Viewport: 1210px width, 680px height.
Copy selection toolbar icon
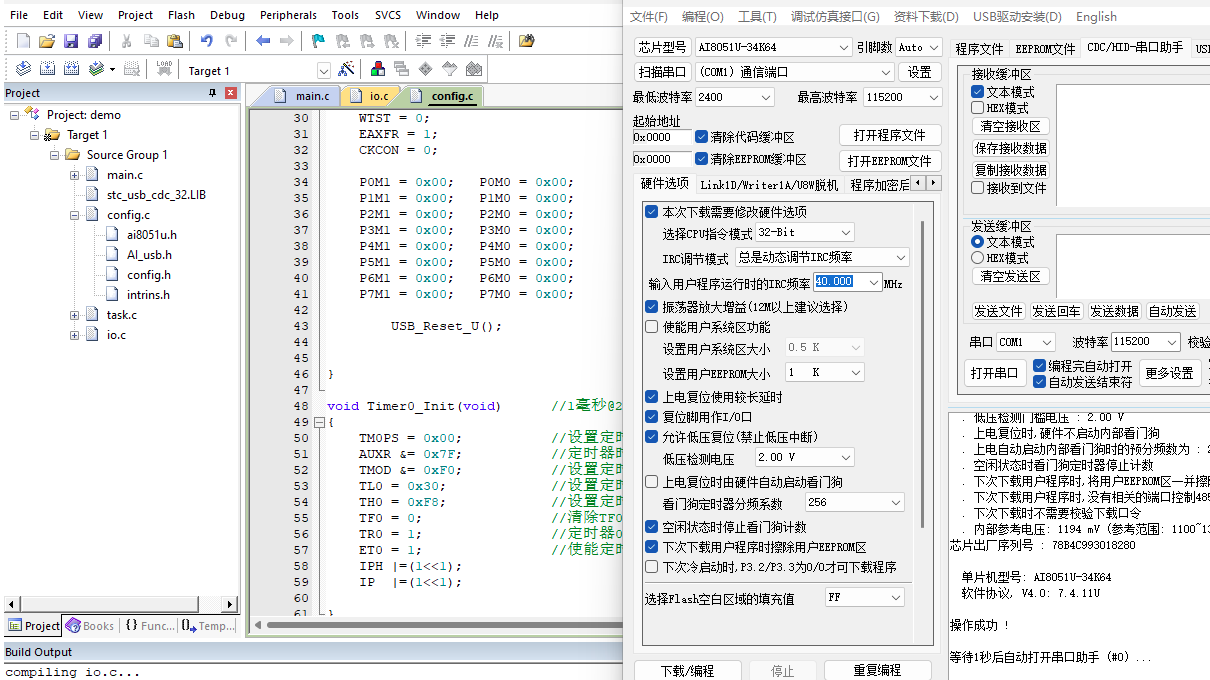pos(151,41)
